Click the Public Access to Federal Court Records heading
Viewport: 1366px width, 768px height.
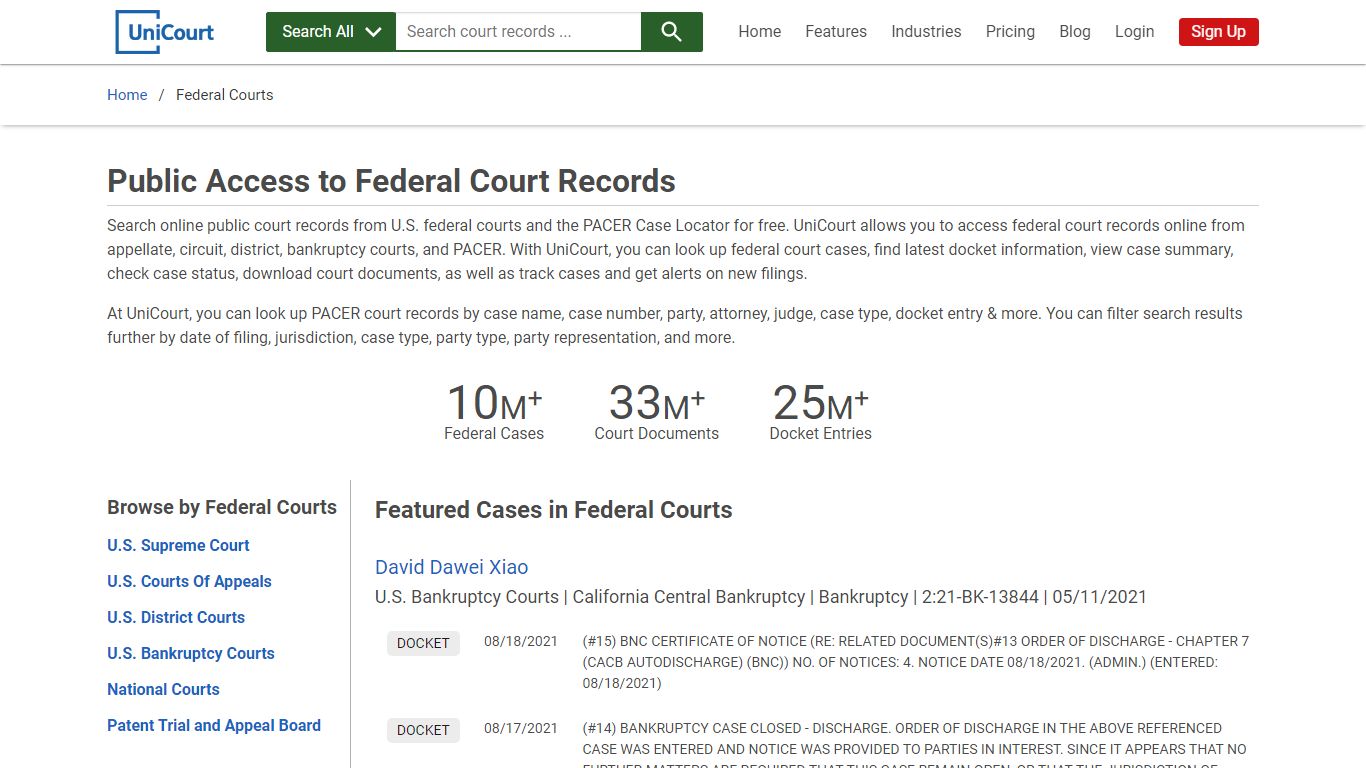click(391, 181)
